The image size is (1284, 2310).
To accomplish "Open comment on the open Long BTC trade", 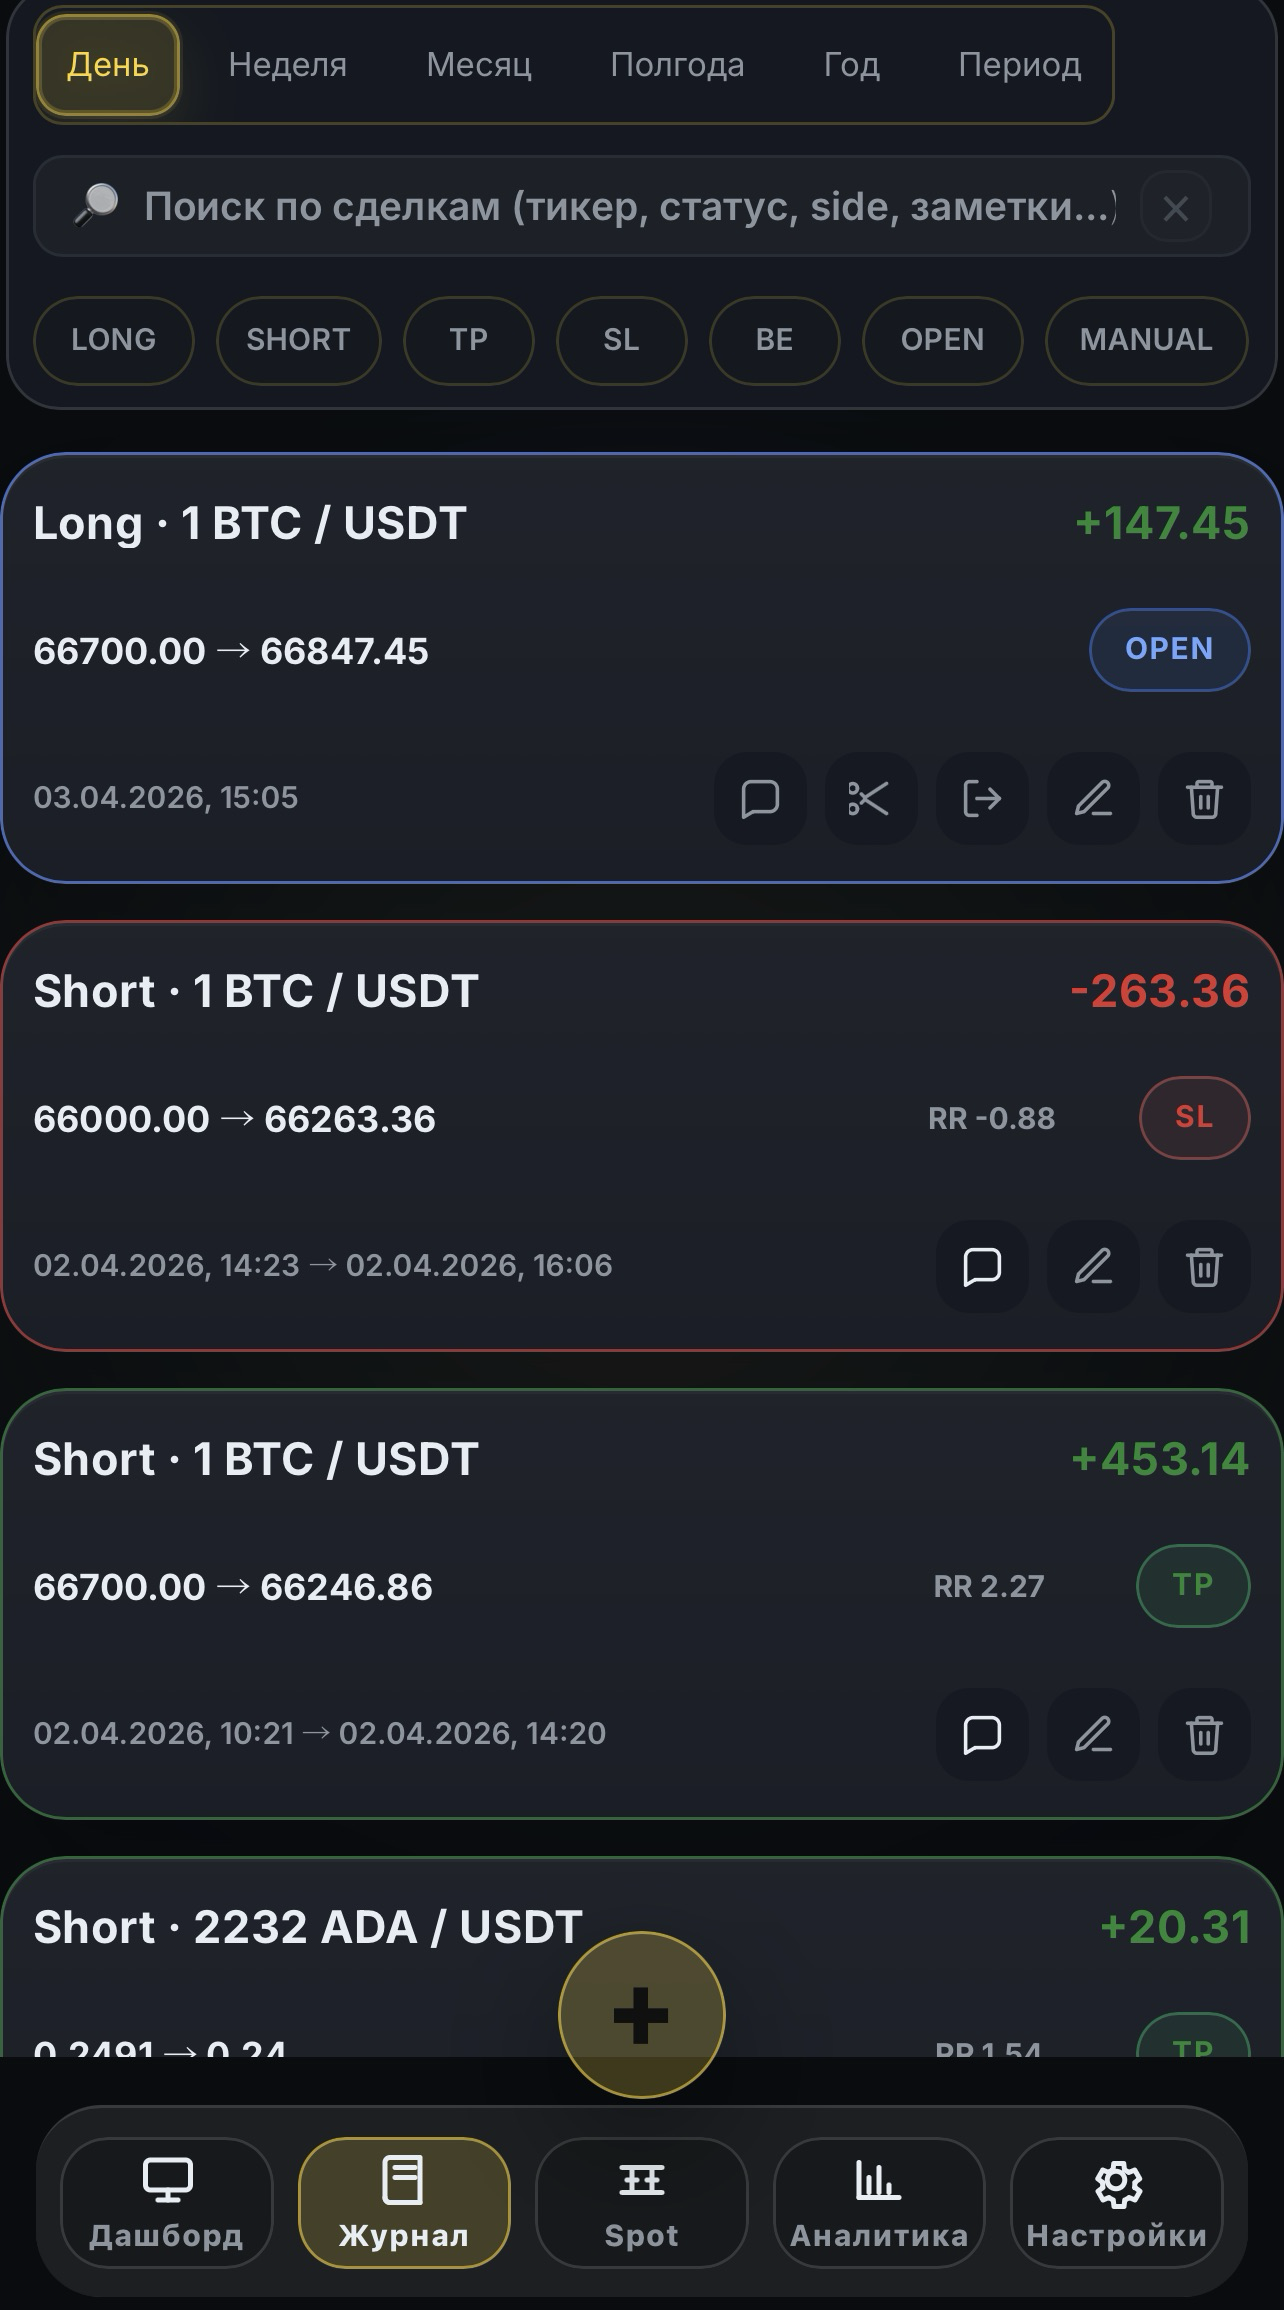I will (x=760, y=799).
